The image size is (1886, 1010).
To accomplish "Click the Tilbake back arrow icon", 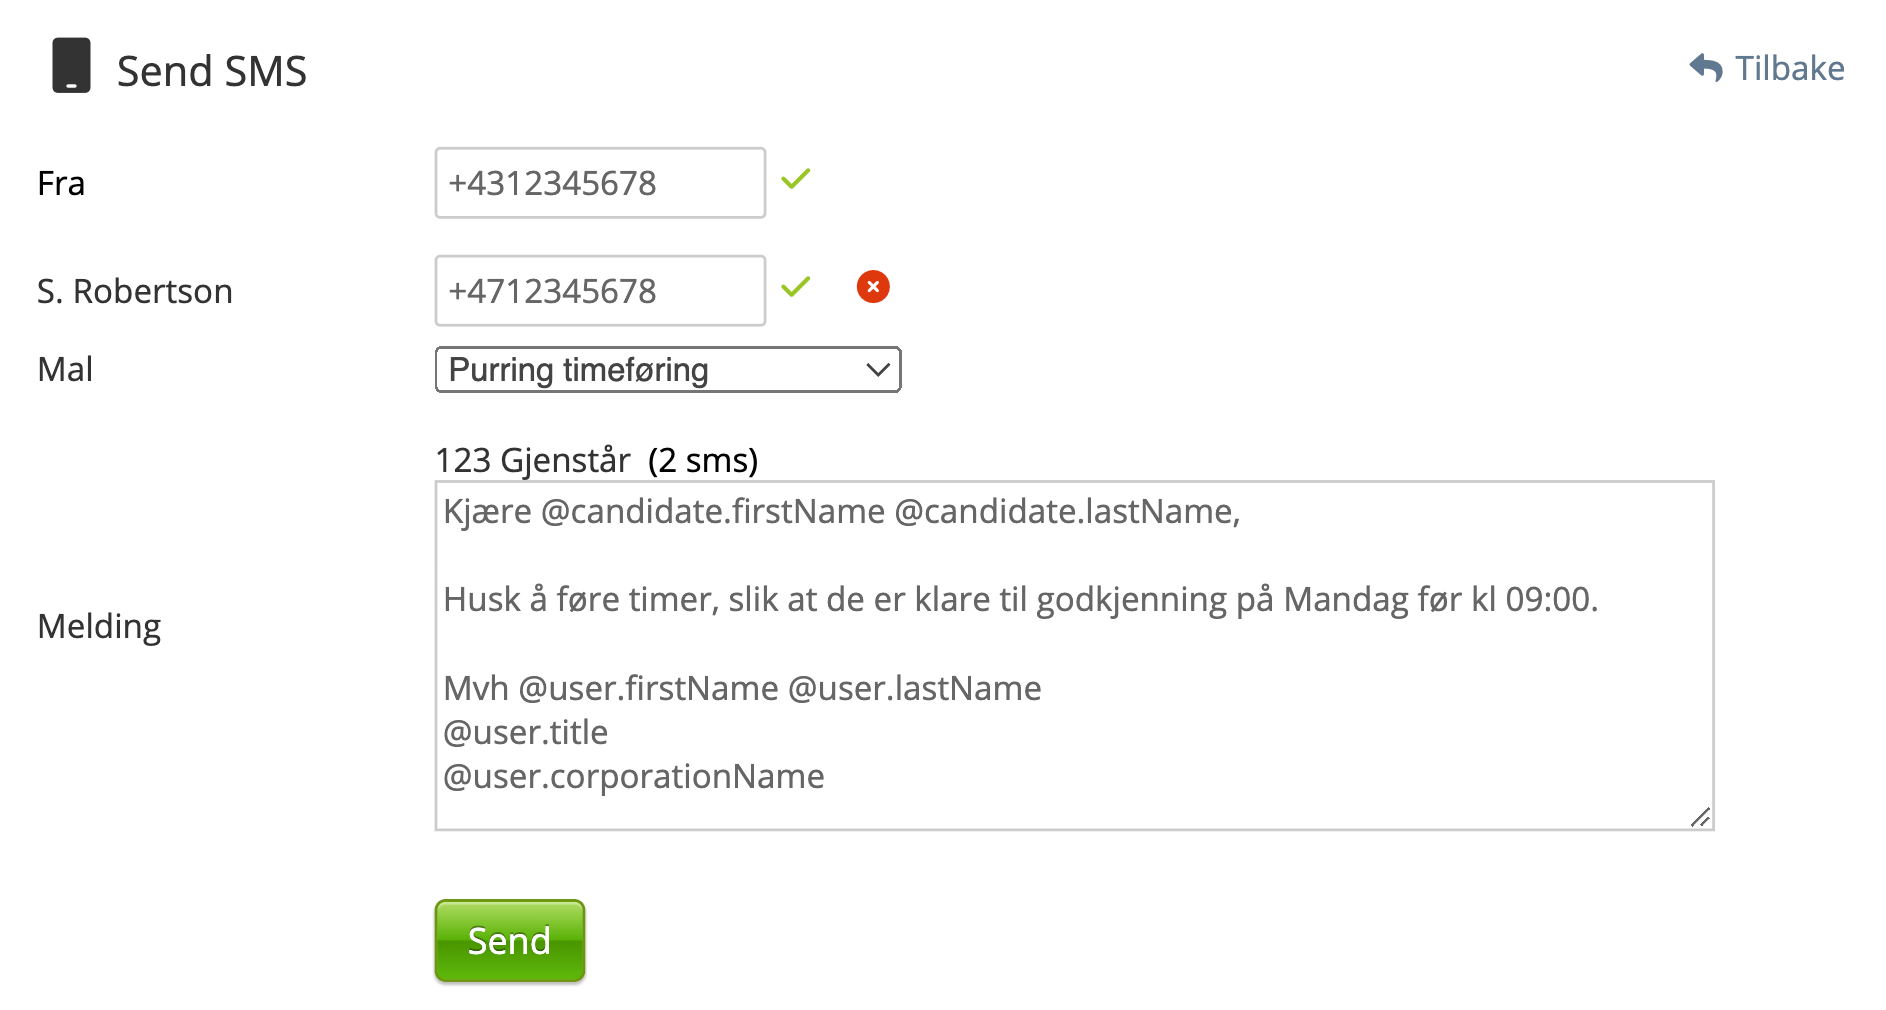I will click(x=1706, y=68).
